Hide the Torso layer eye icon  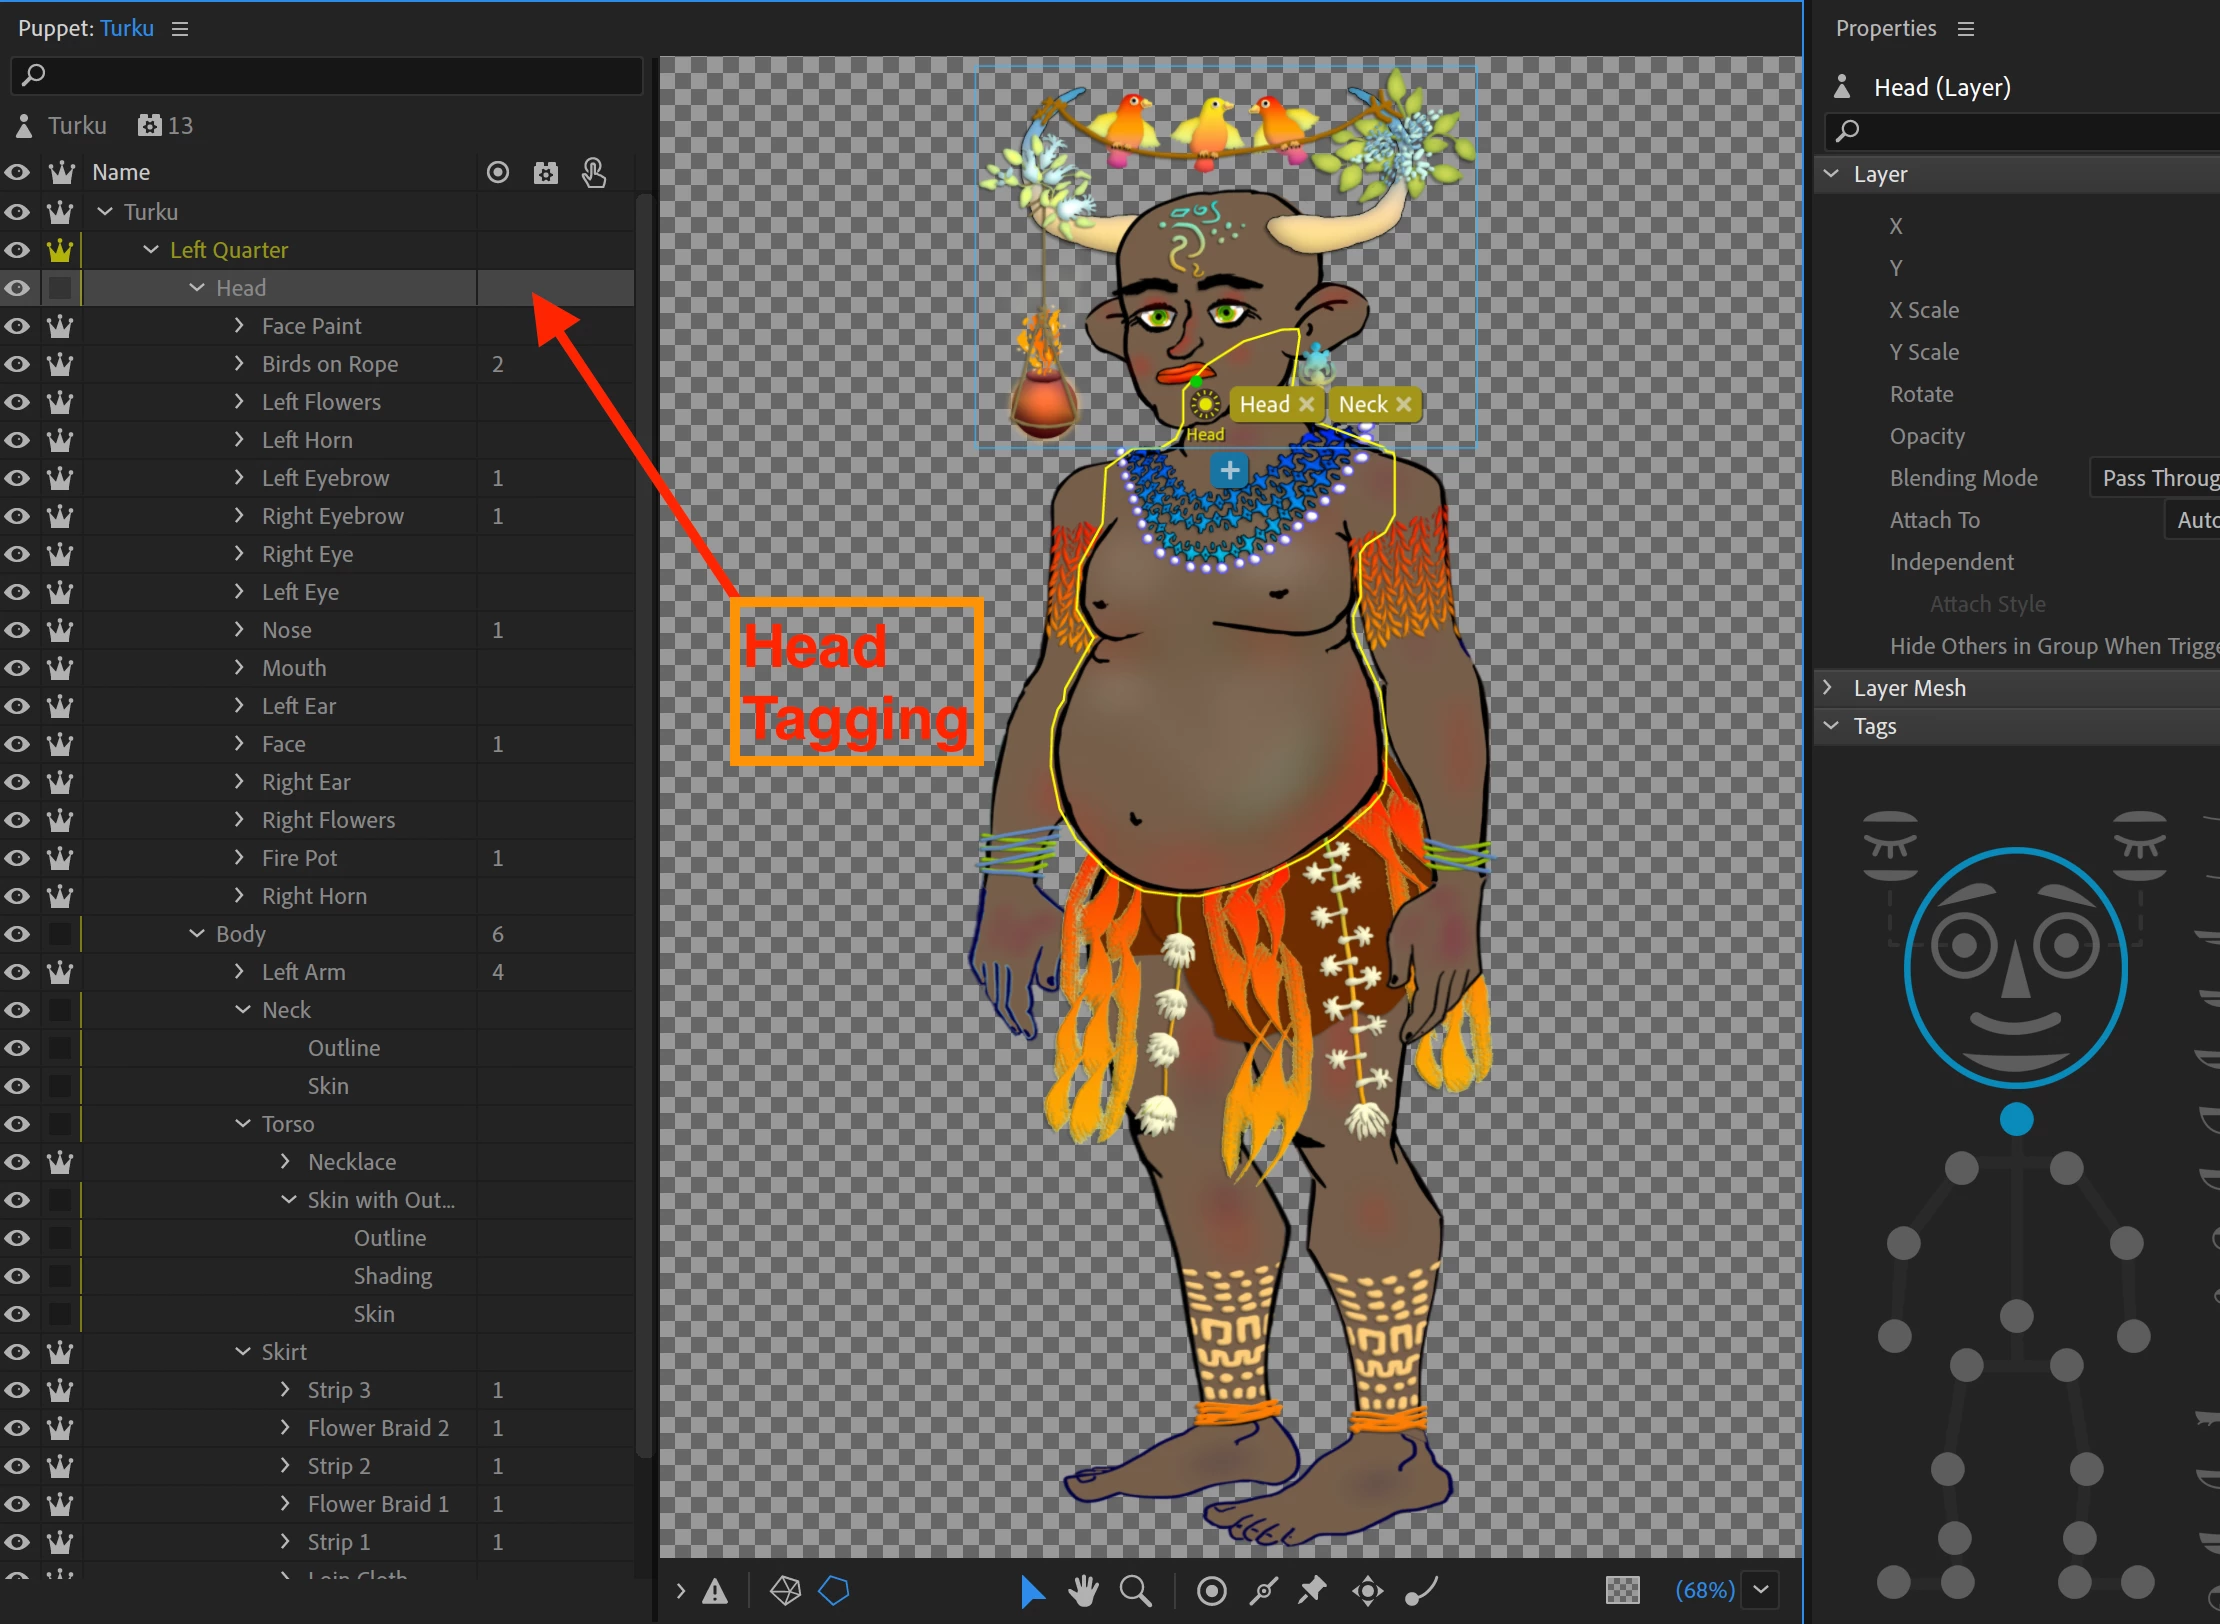(x=17, y=1124)
